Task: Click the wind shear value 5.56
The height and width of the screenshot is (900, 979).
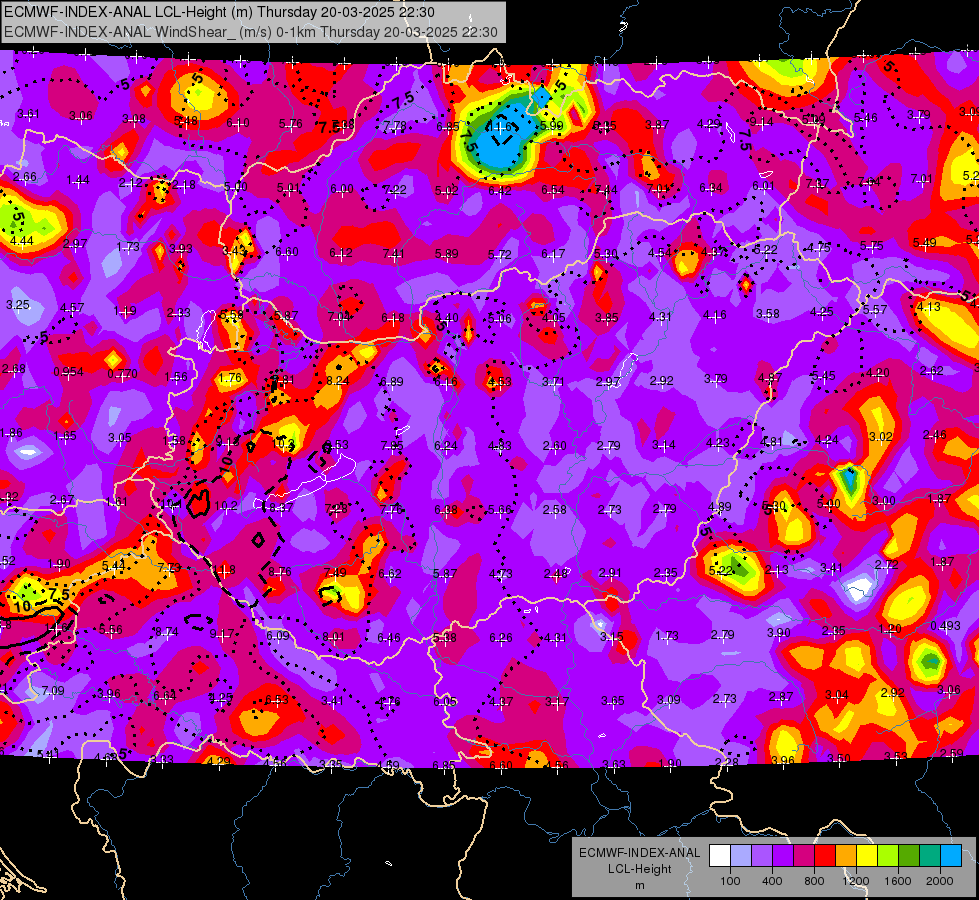Action: pyautogui.click(x=111, y=630)
